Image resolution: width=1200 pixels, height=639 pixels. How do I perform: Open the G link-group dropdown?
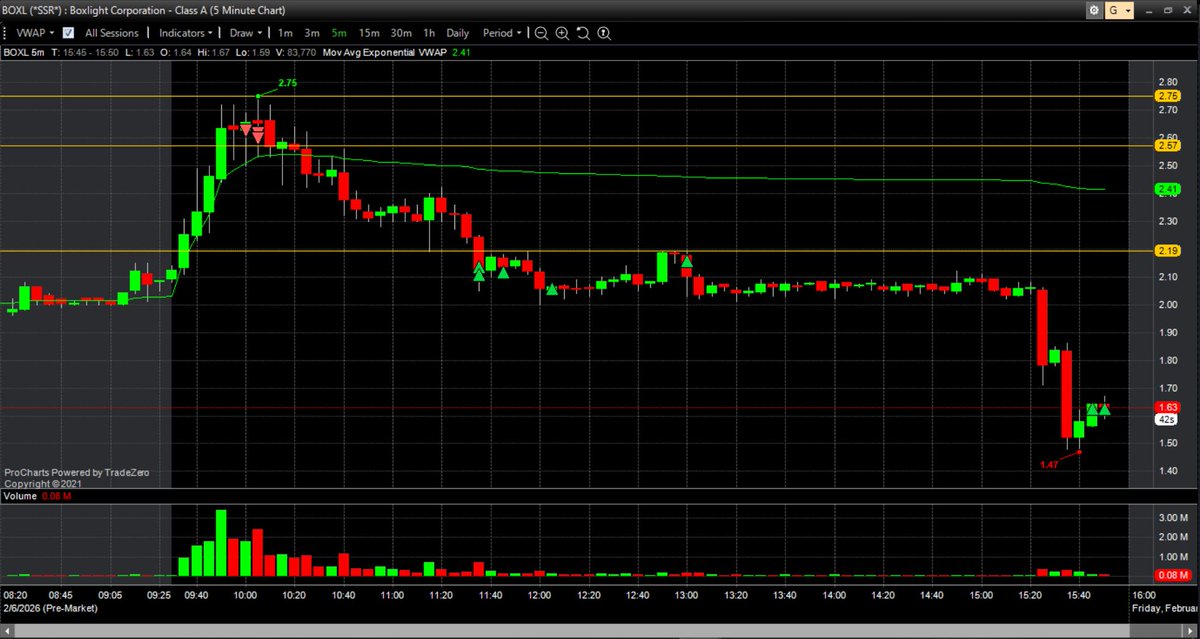[1121, 10]
